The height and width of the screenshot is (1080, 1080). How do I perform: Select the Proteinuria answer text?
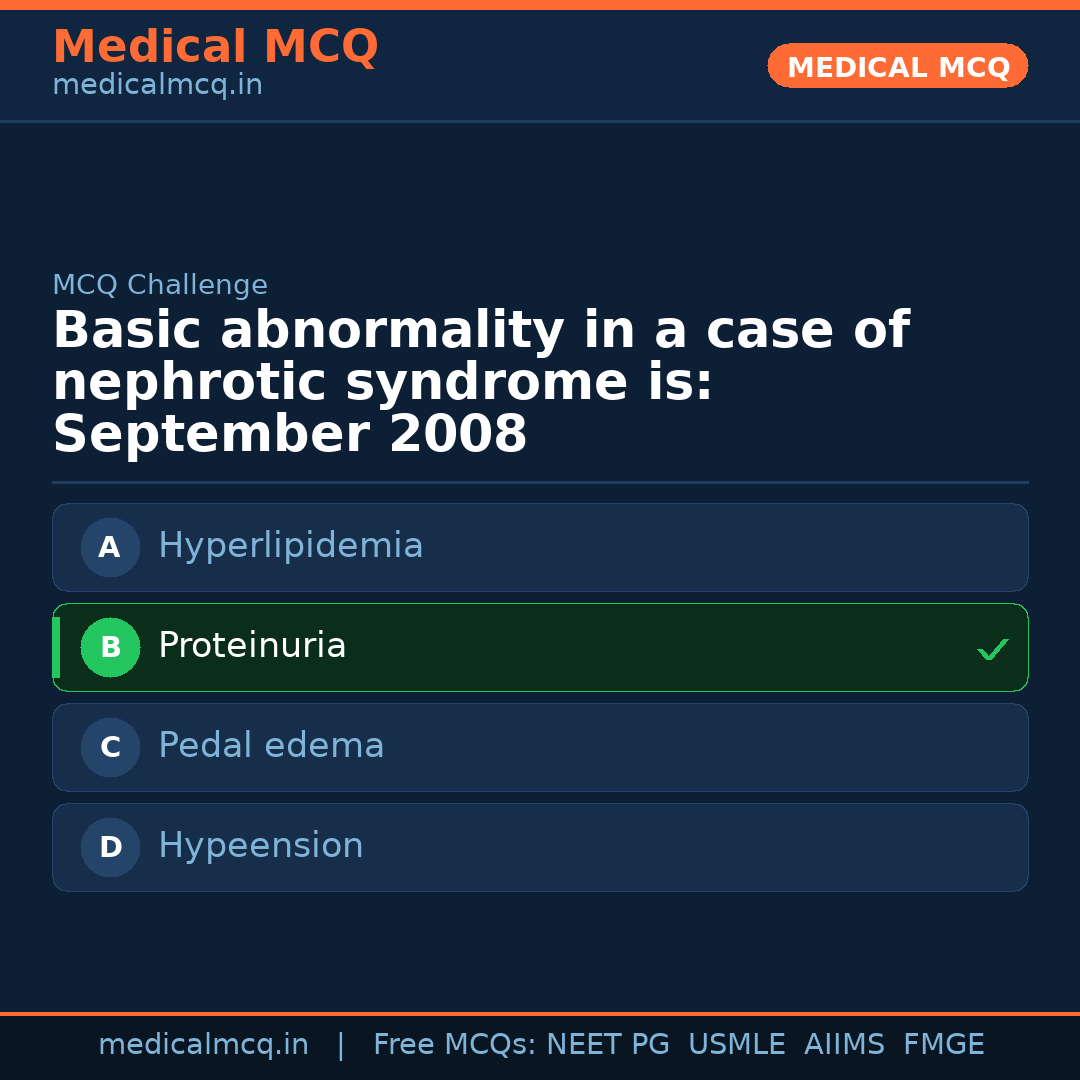point(252,646)
